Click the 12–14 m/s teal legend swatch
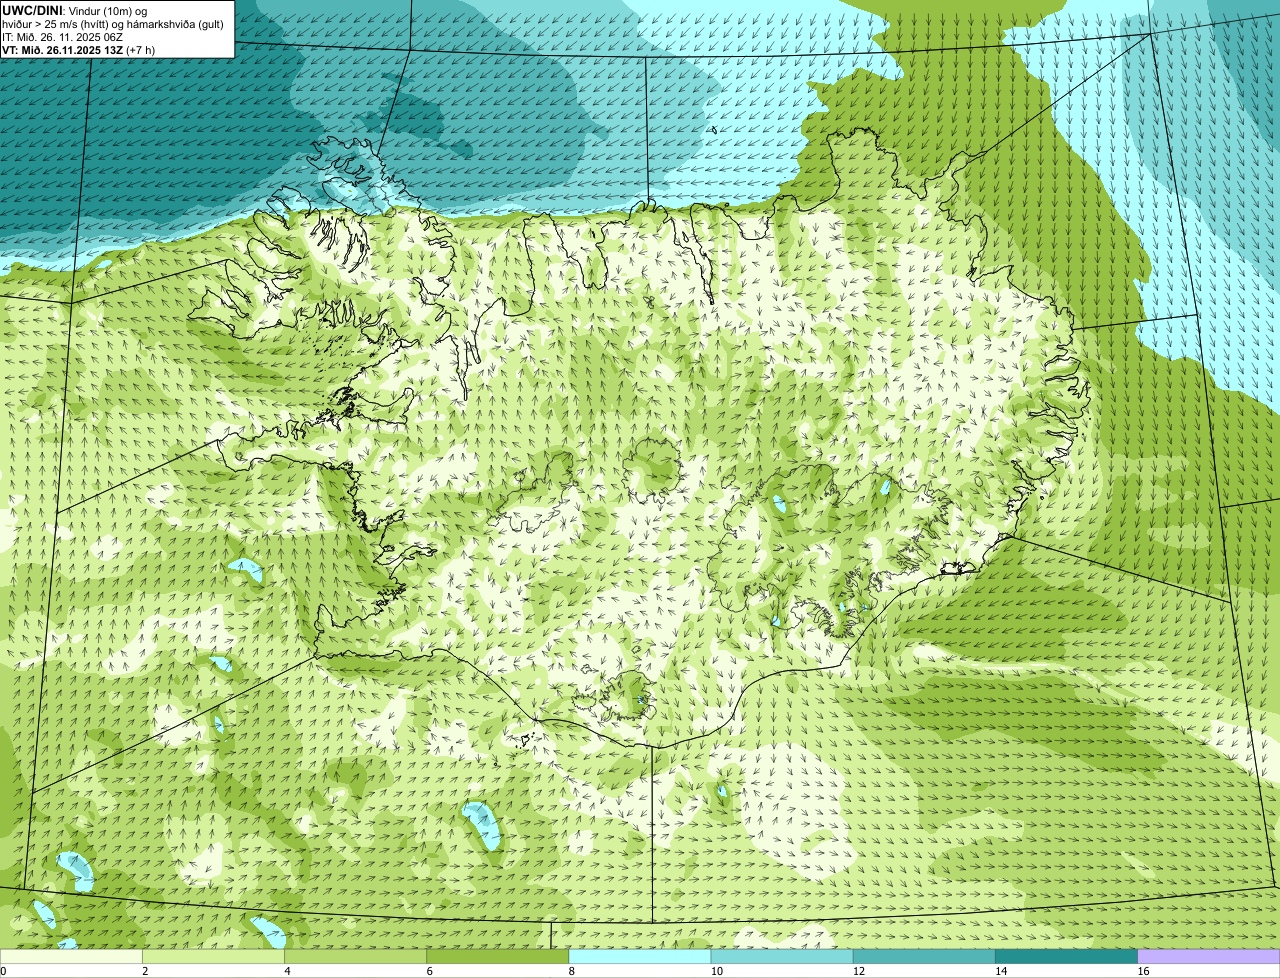This screenshot has height=978, width=1280. click(924, 956)
